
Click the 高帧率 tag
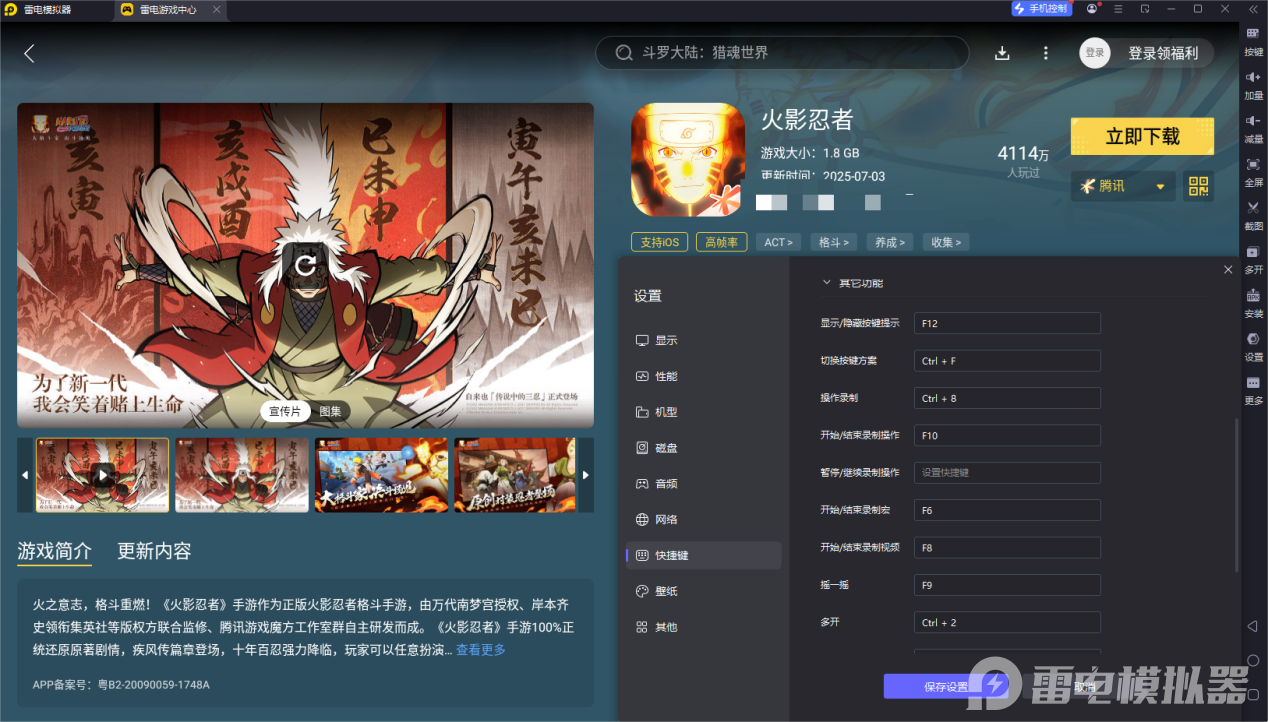721,242
